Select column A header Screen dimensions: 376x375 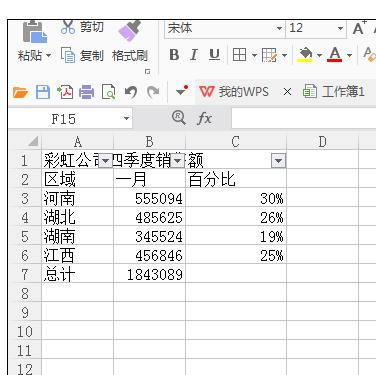pos(78,142)
